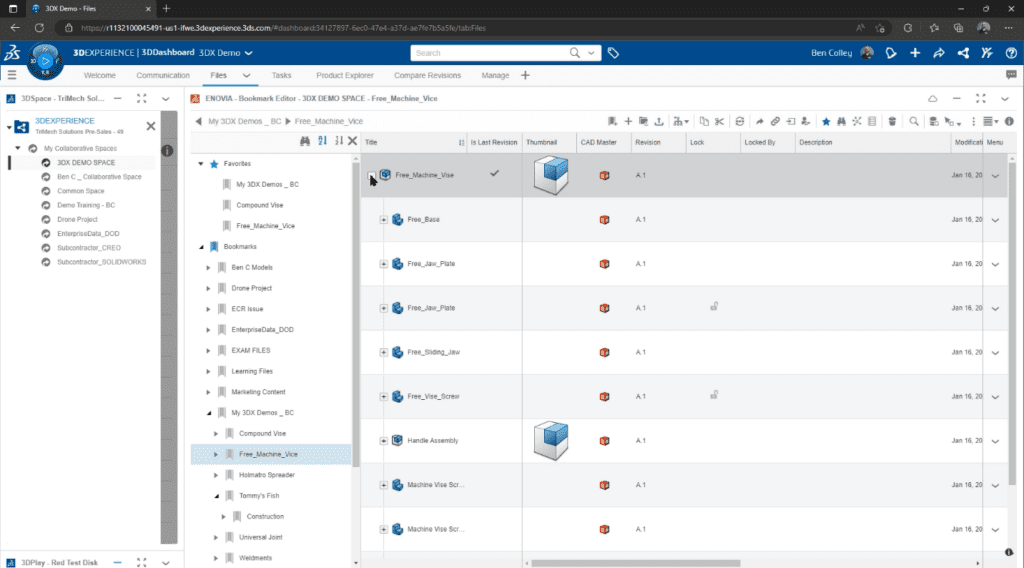This screenshot has width=1024, height=568.
Task: Collapse the Favorites tree section
Action: [x=201, y=164]
